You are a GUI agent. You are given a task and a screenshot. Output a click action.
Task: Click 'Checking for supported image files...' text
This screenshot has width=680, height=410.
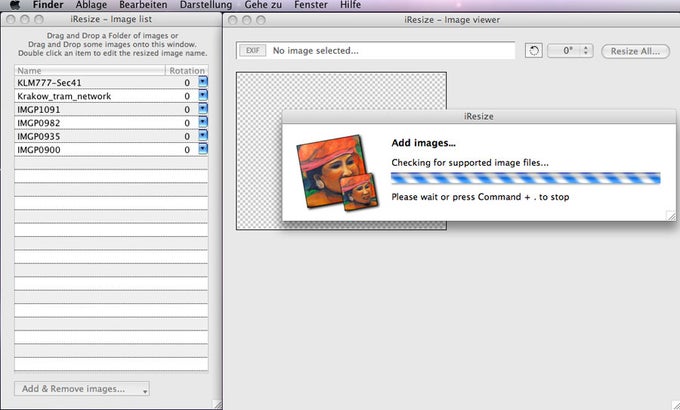[470, 163]
